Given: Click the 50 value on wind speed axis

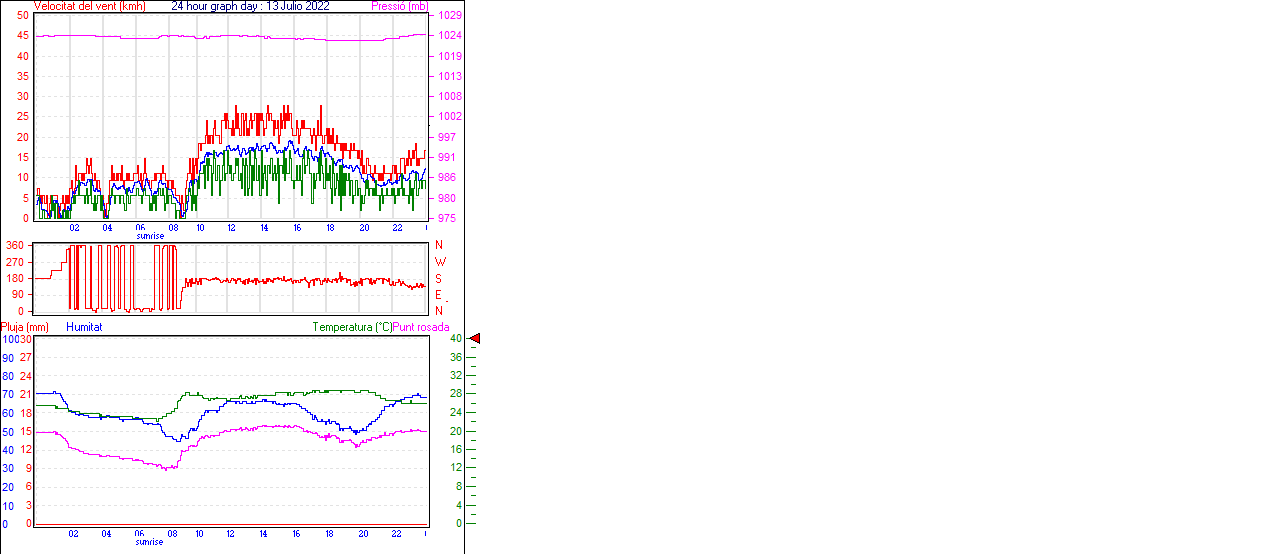Looking at the screenshot, I should pos(22,16).
